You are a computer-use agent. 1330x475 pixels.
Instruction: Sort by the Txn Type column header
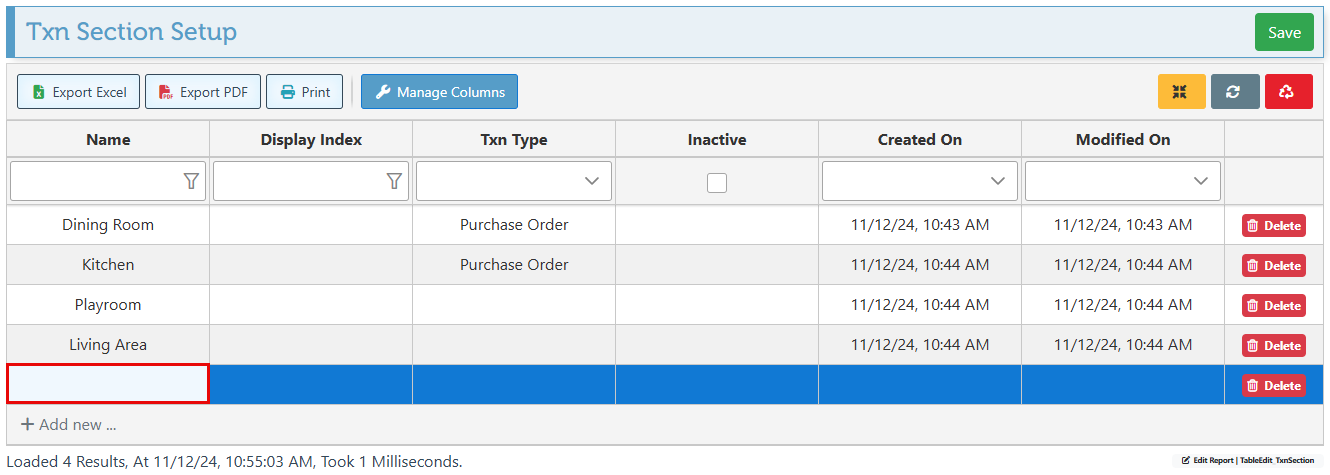pyautogui.click(x=514, y=140)
